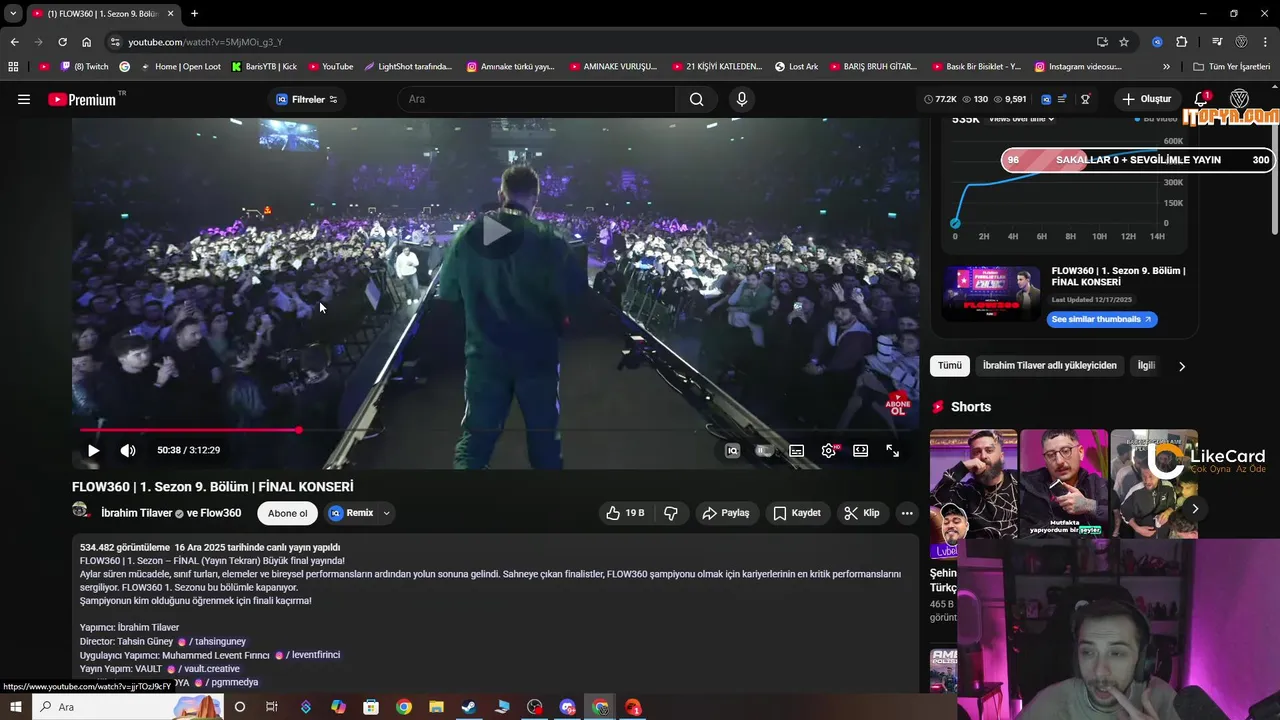Open the YouTube hamburger guide menu
This screenshot has height=720, width=1280.
(x=24, y=99)
